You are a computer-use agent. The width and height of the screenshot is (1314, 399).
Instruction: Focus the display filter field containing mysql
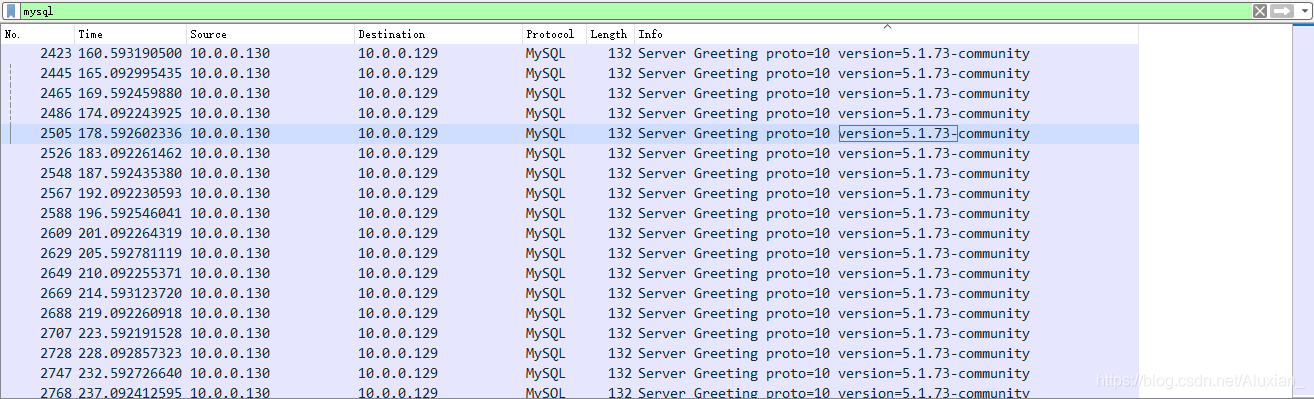point(635,11)
